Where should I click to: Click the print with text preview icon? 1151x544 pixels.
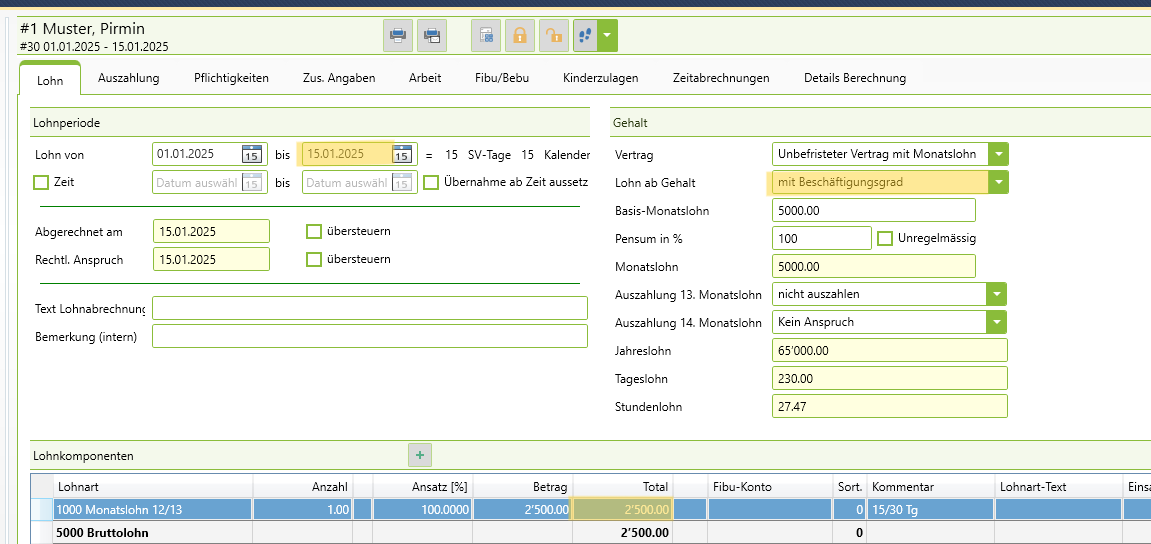pyautogui.click(x=432, y=36)
